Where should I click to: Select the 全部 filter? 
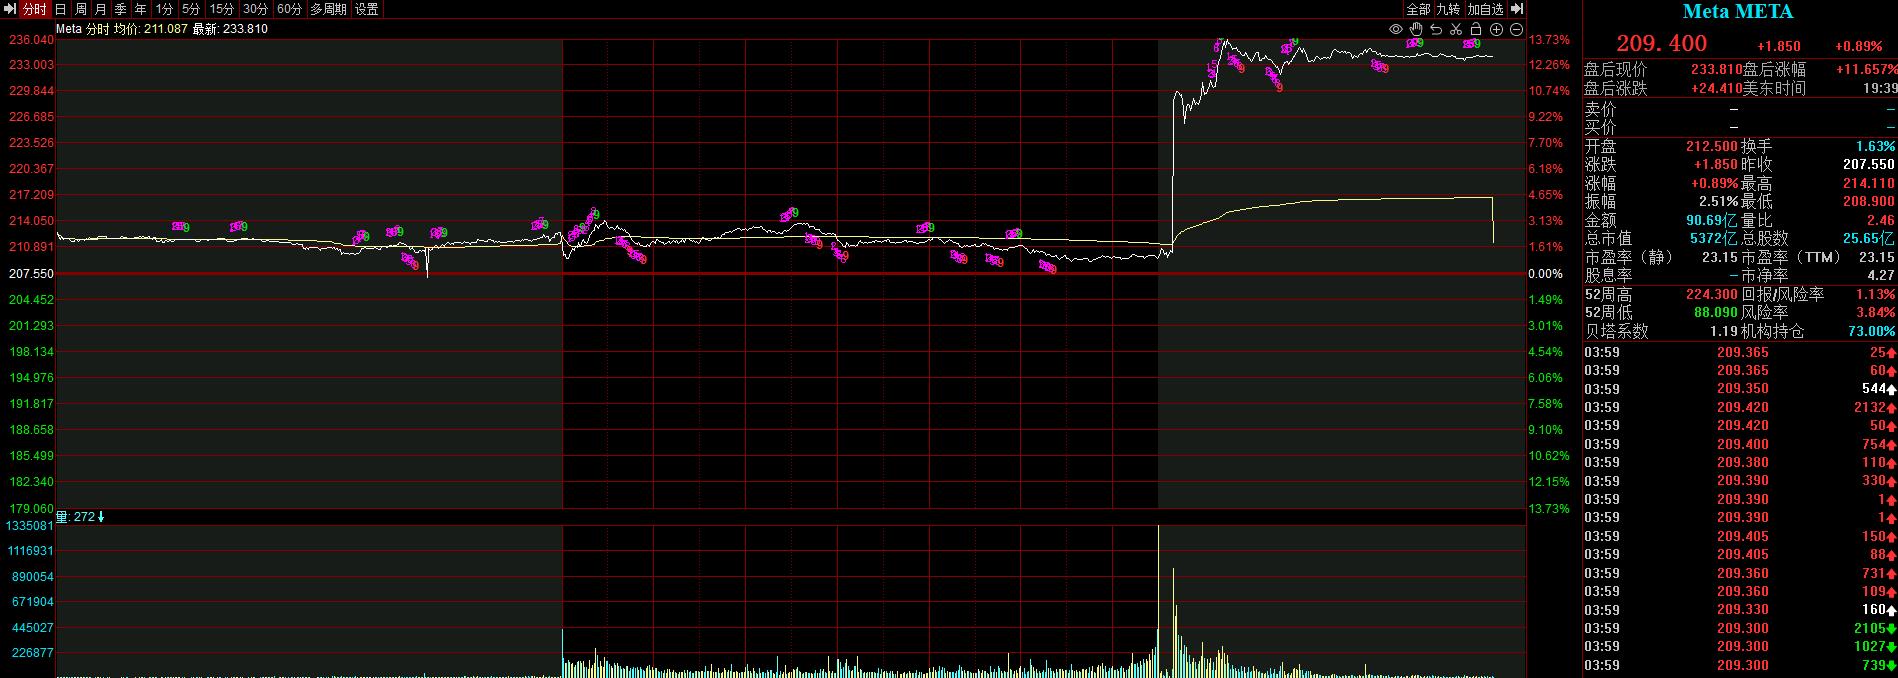click(x=1418, y=9)
